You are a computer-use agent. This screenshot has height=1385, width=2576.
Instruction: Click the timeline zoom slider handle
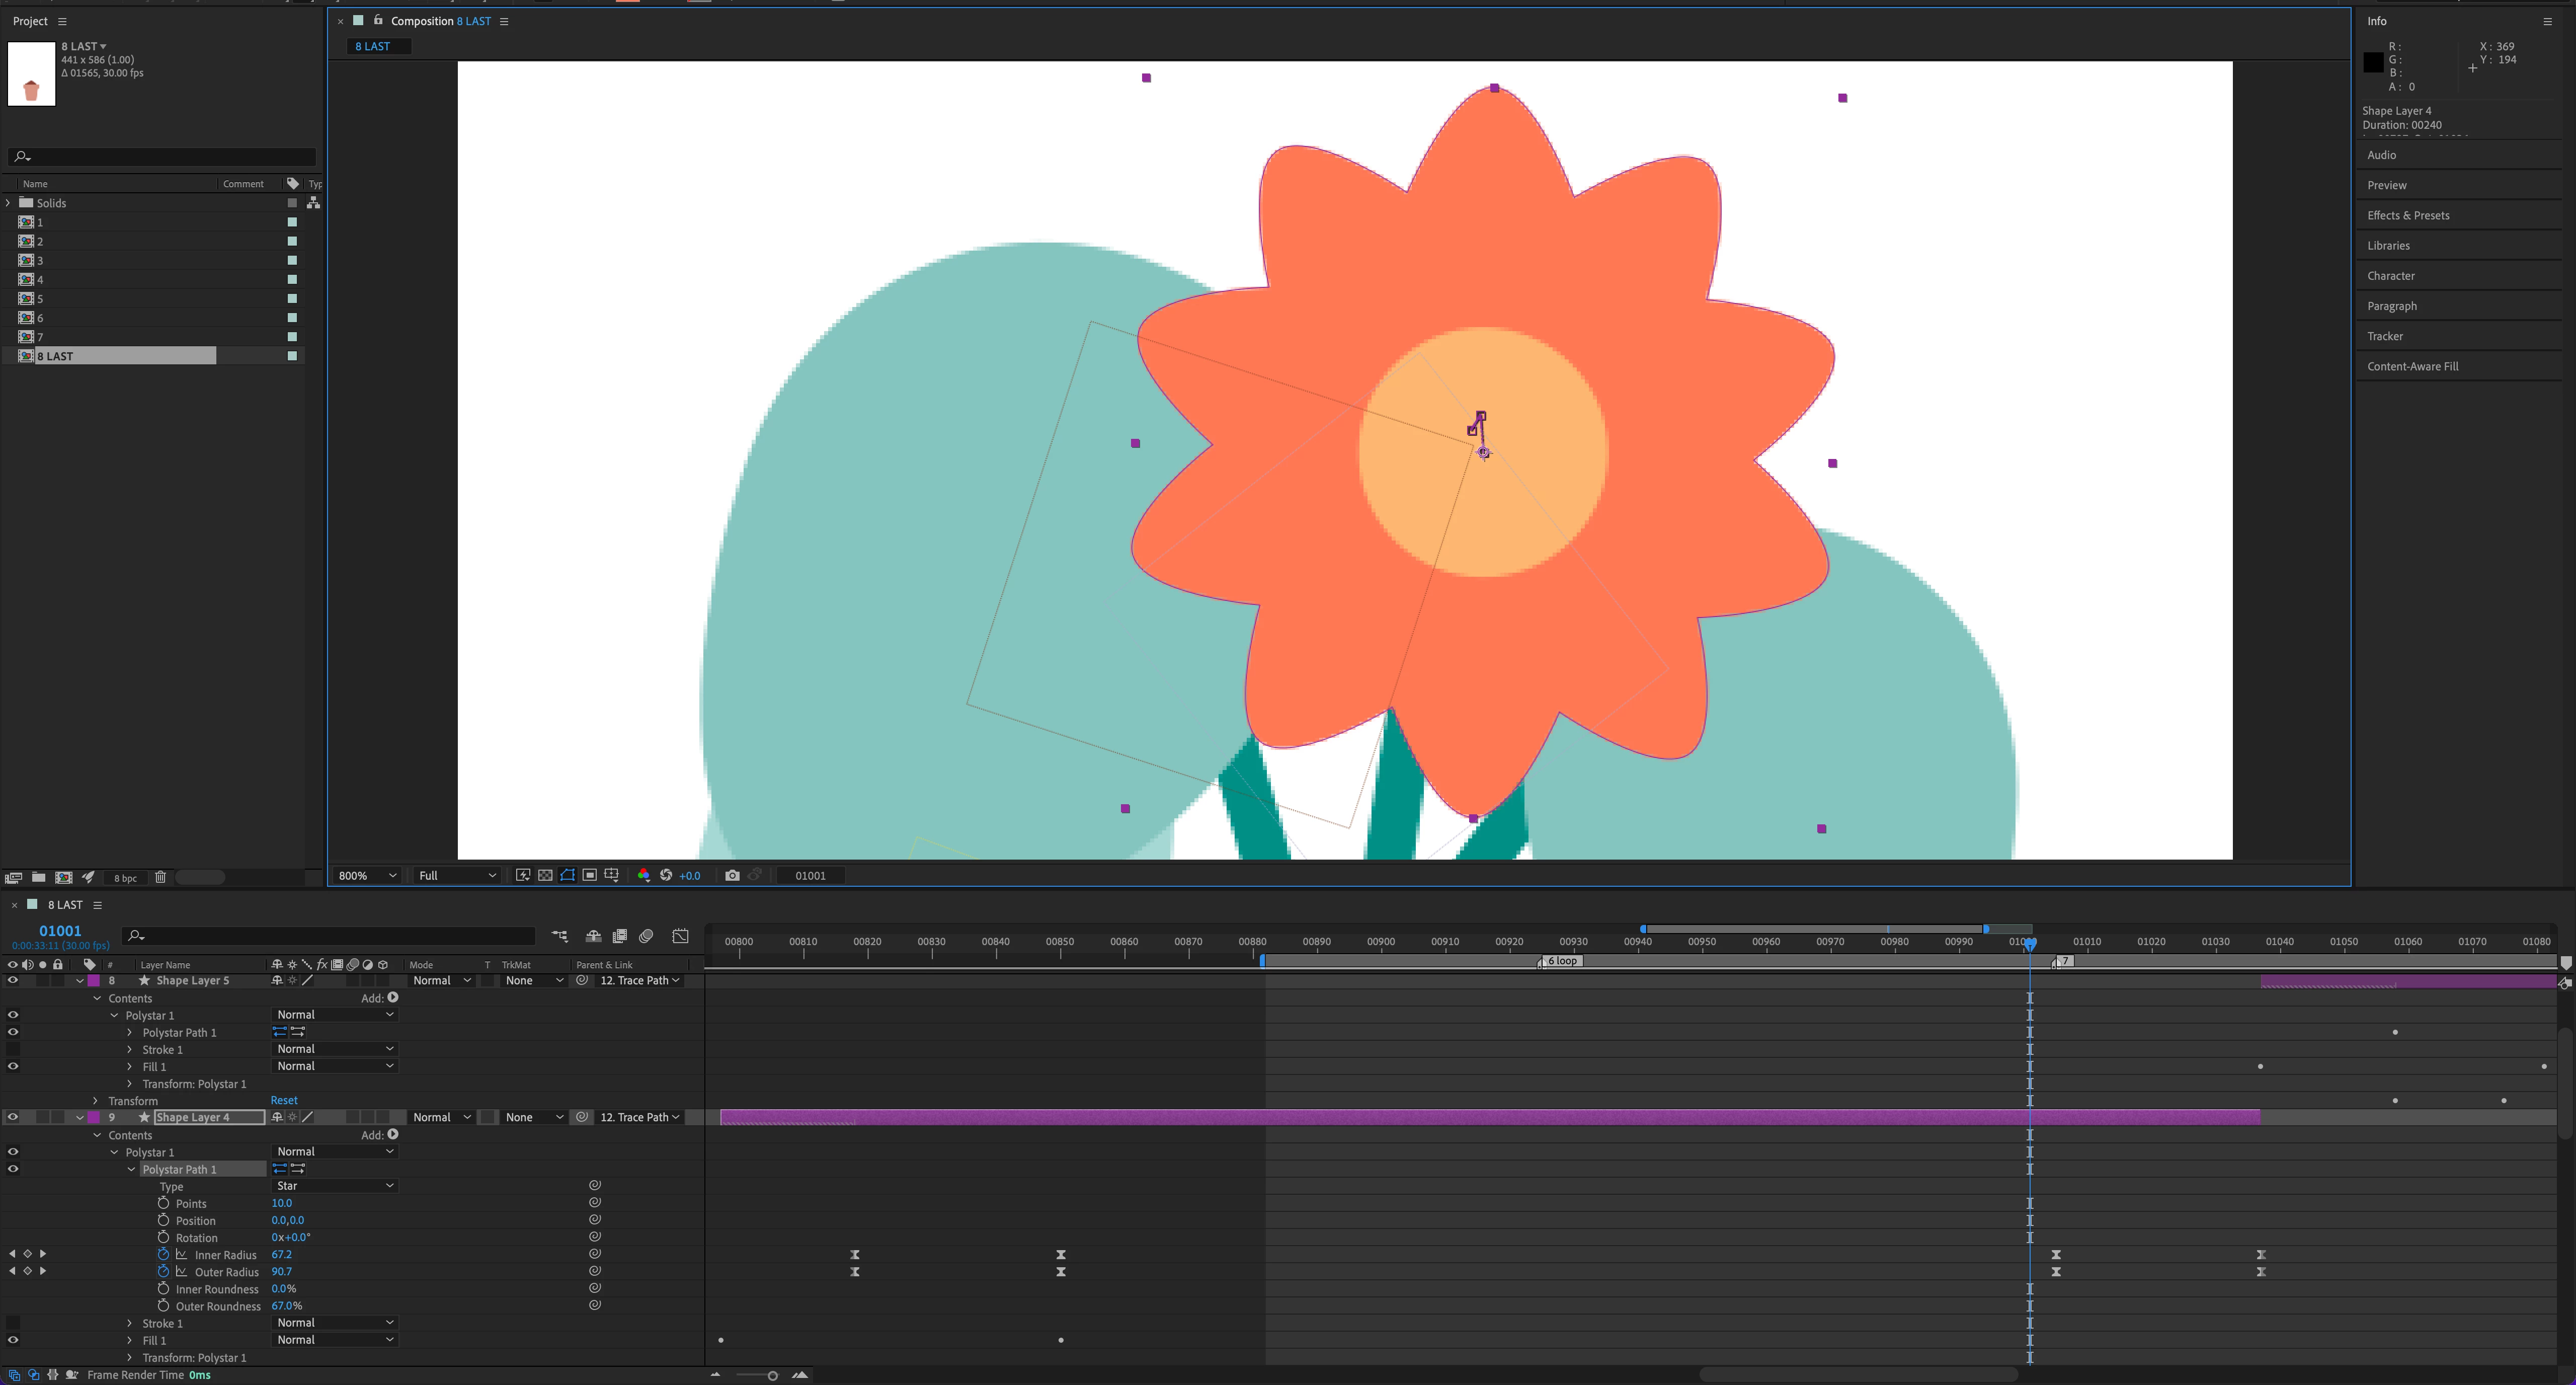[772, 1376]
